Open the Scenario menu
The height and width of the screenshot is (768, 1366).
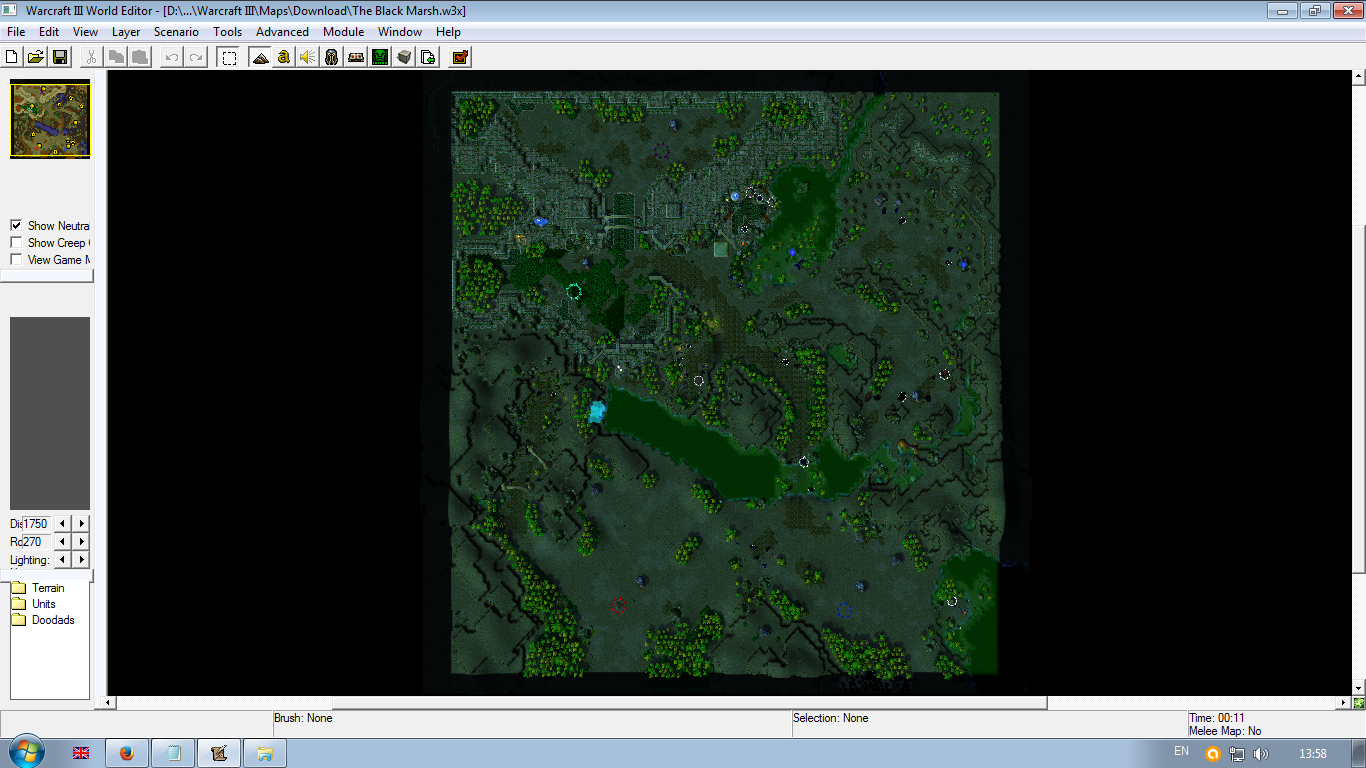coord(176,32)
